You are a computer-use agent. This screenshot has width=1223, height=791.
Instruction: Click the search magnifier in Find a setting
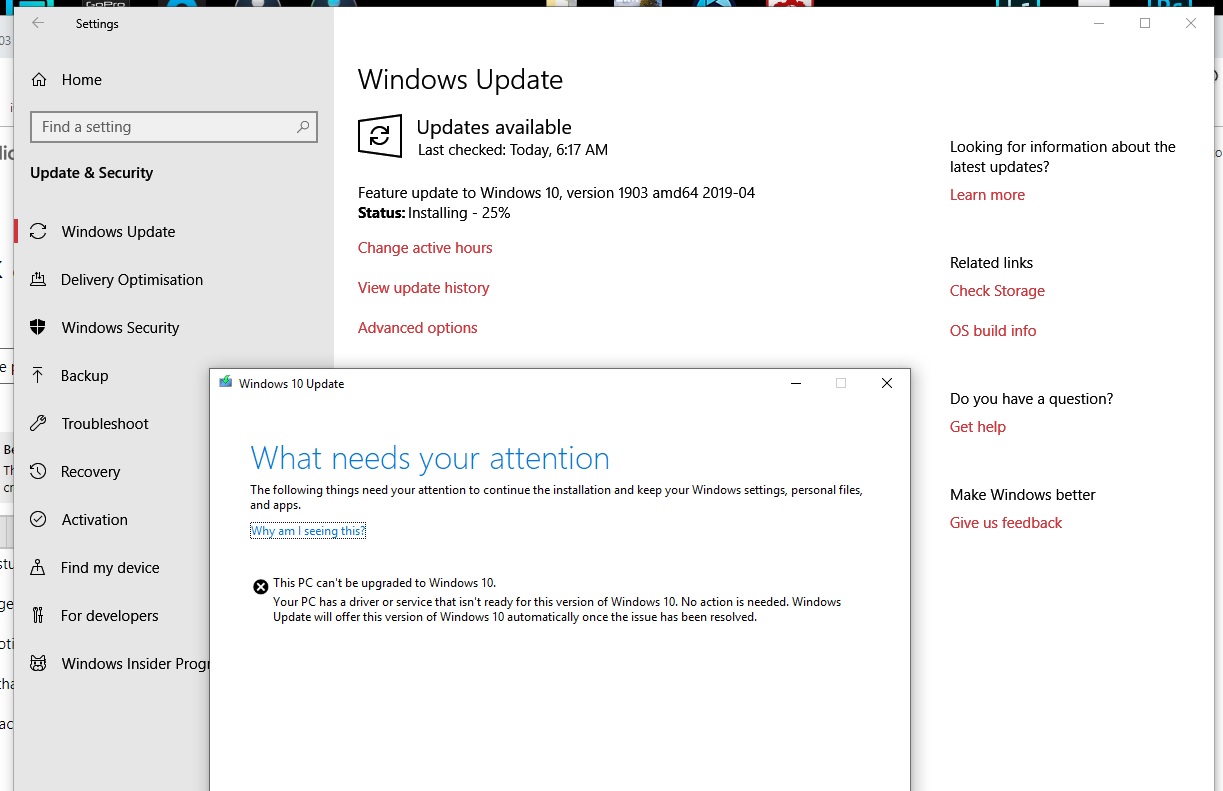[303, 127]
